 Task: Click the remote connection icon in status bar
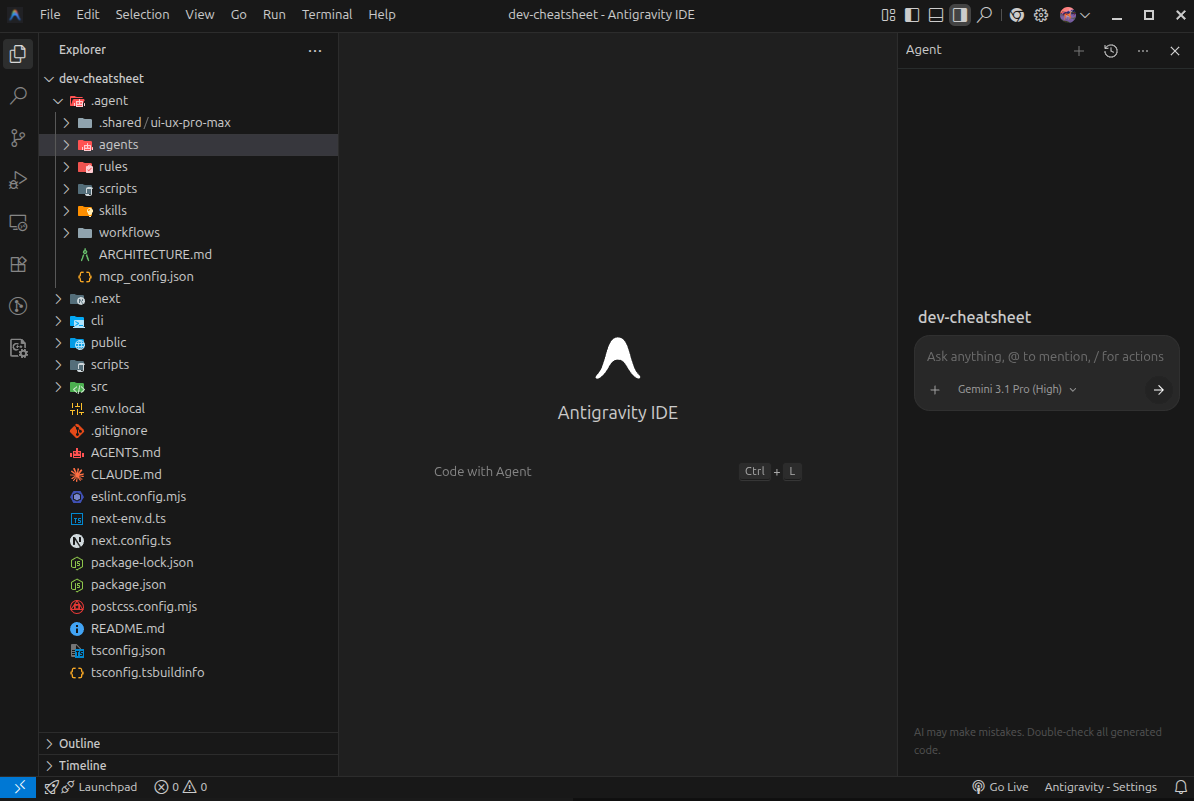click(18, 787)
